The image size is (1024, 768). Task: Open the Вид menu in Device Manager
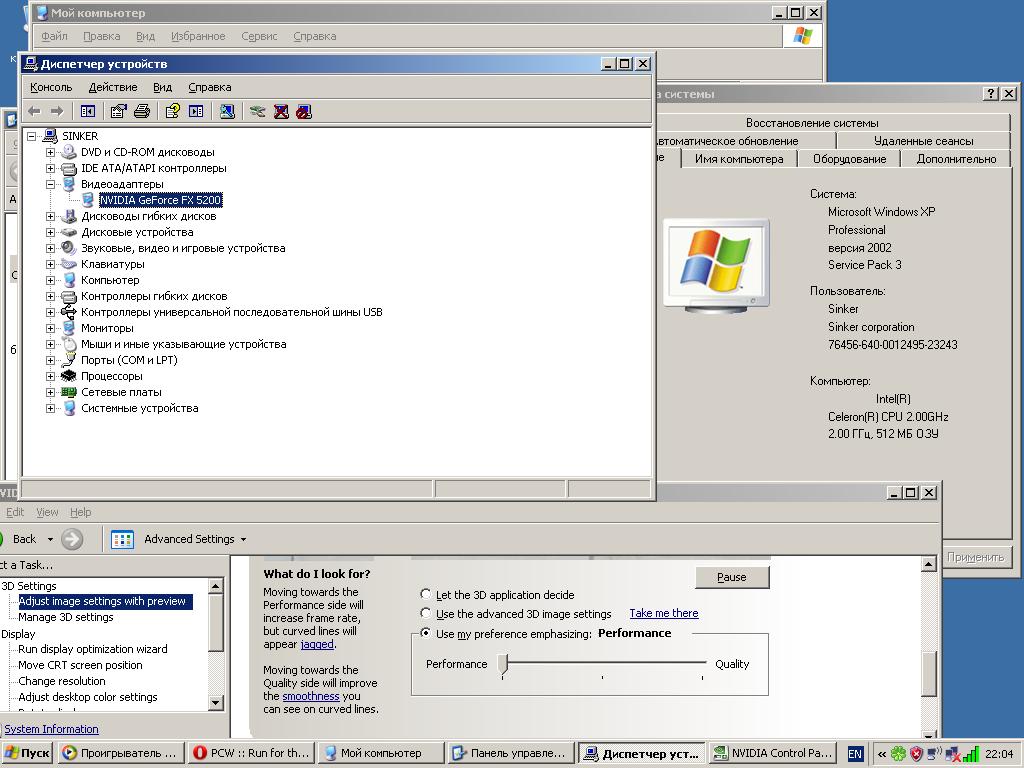coord(163,87)
